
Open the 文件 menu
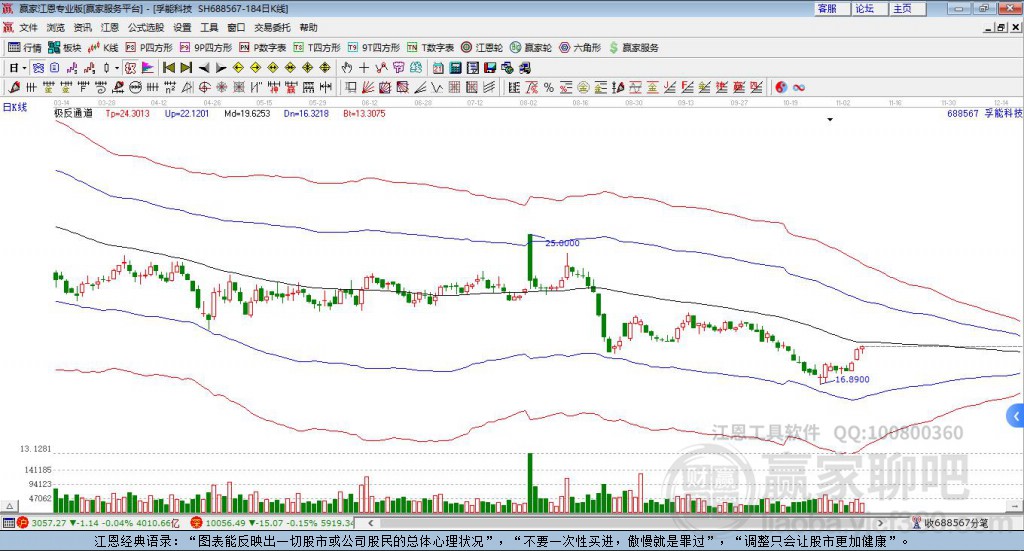28,27
